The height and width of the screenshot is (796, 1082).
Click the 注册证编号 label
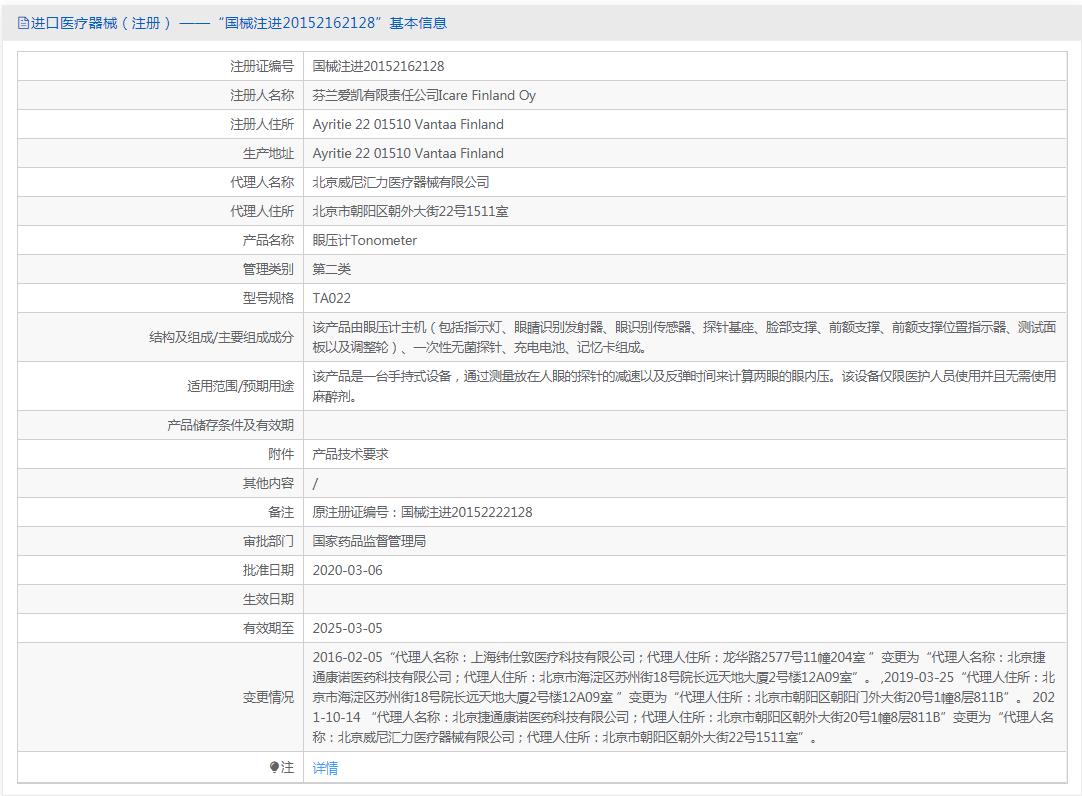click(262, 66)
